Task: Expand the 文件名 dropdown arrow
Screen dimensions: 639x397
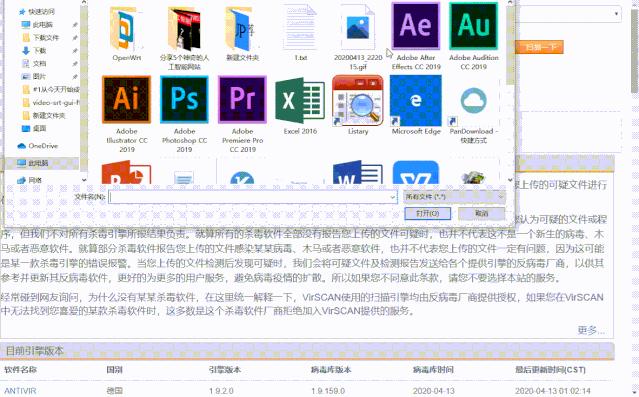Action: 393,197
